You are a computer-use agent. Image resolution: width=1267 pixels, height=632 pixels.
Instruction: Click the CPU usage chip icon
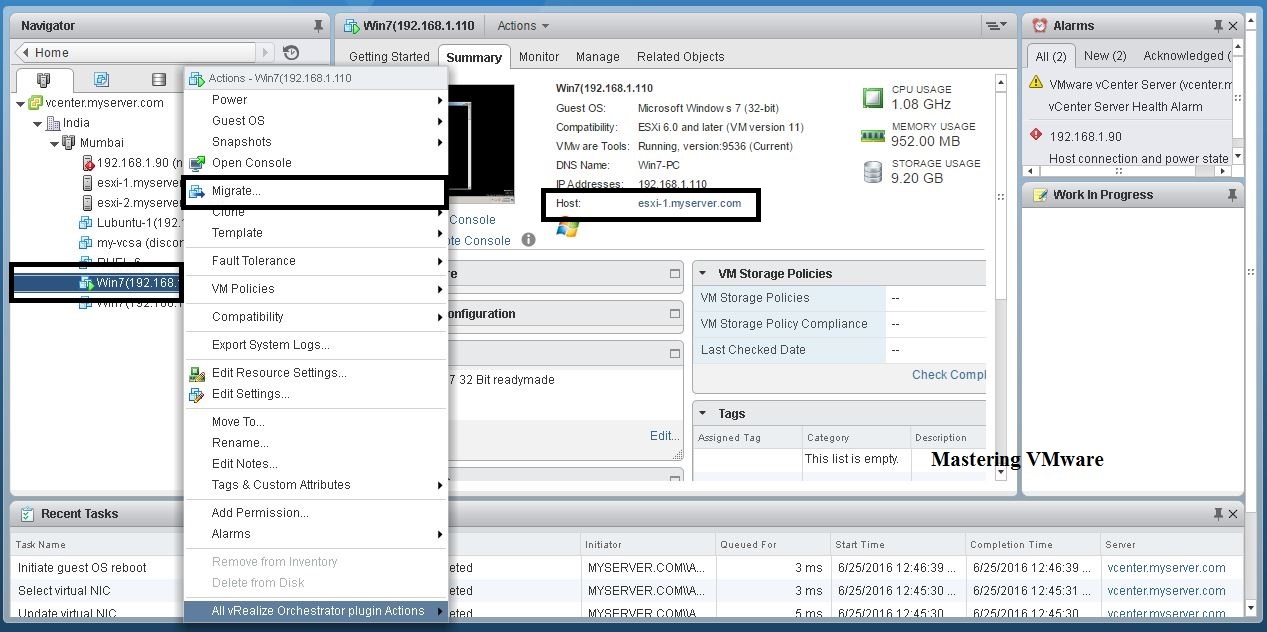(x=873, y=97)
